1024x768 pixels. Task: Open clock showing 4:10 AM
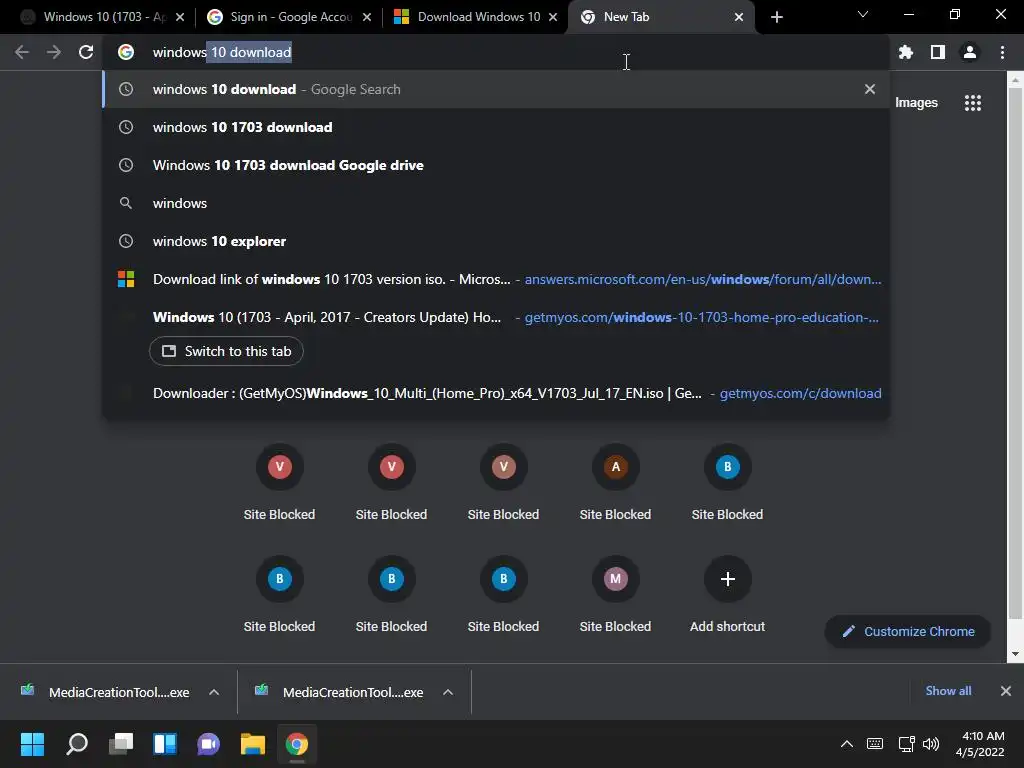(980, 744)
